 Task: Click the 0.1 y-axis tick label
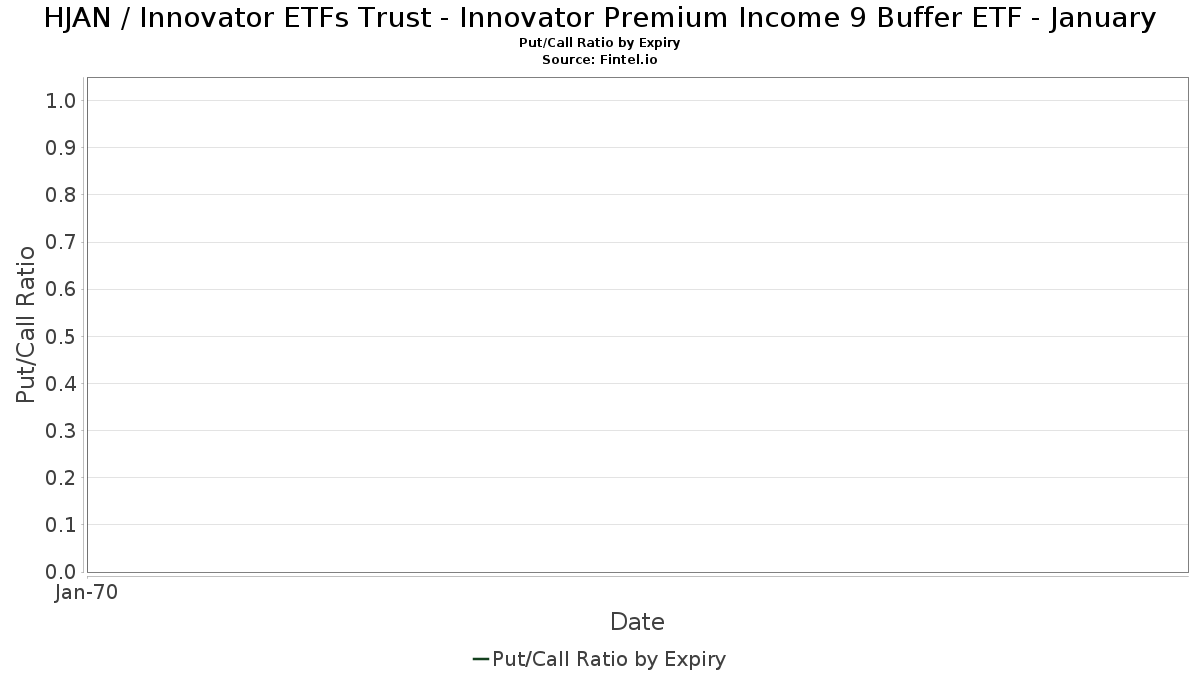(62, 524)
